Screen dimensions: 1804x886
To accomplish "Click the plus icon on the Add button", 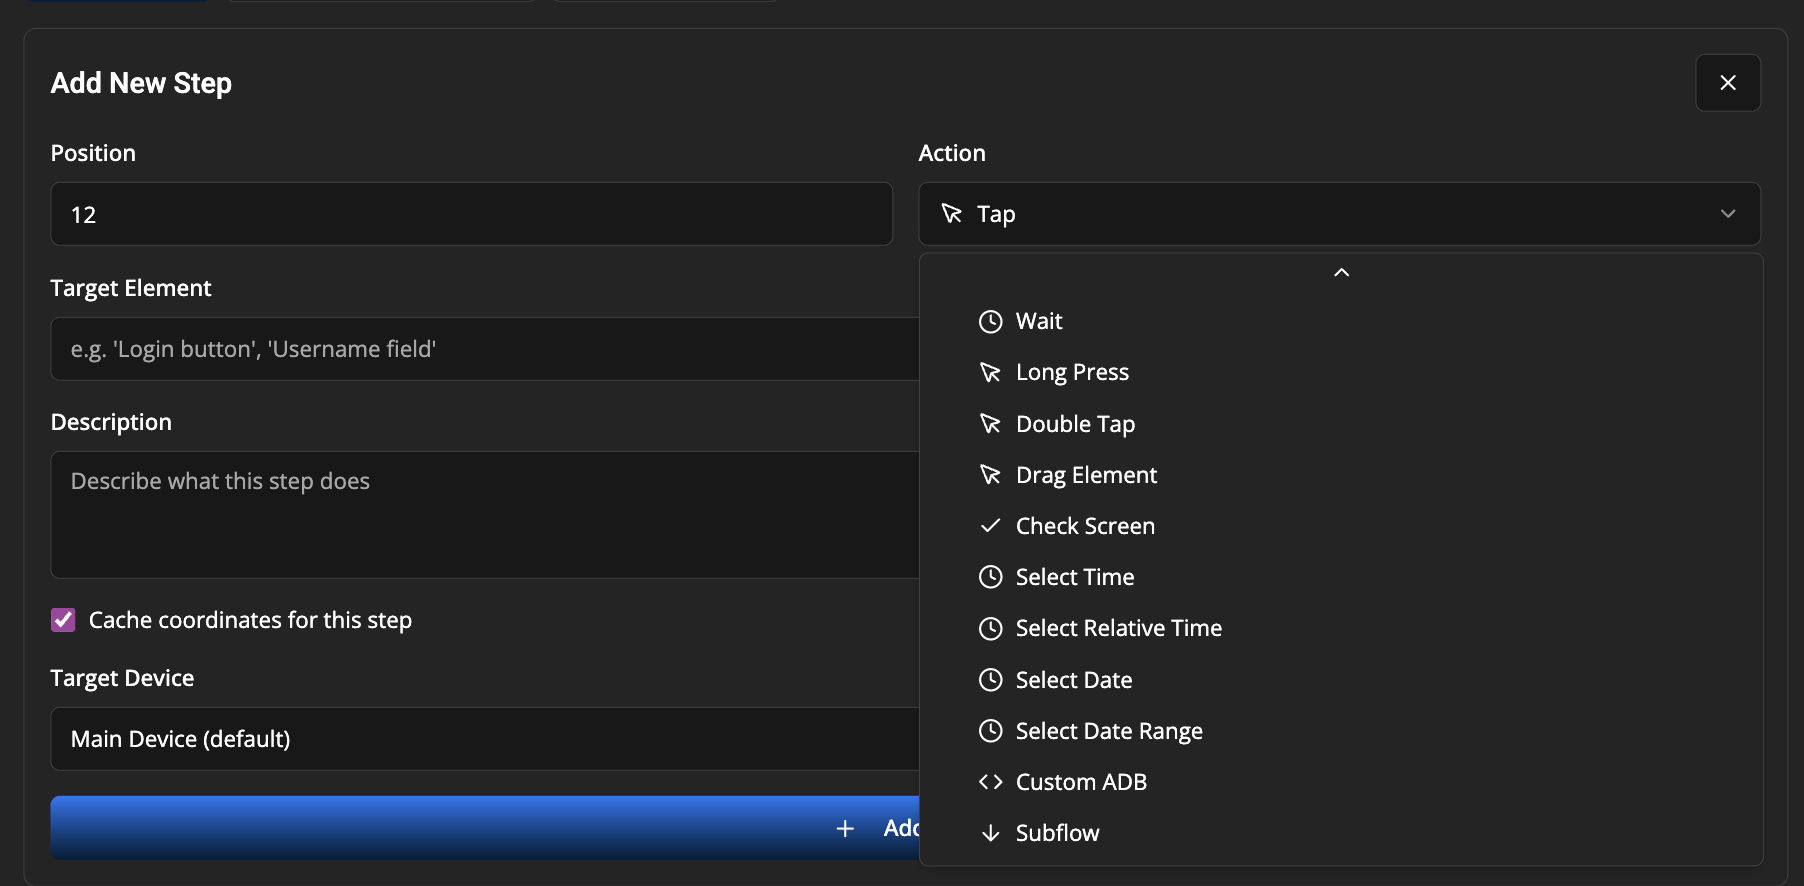I will (845, 828).
